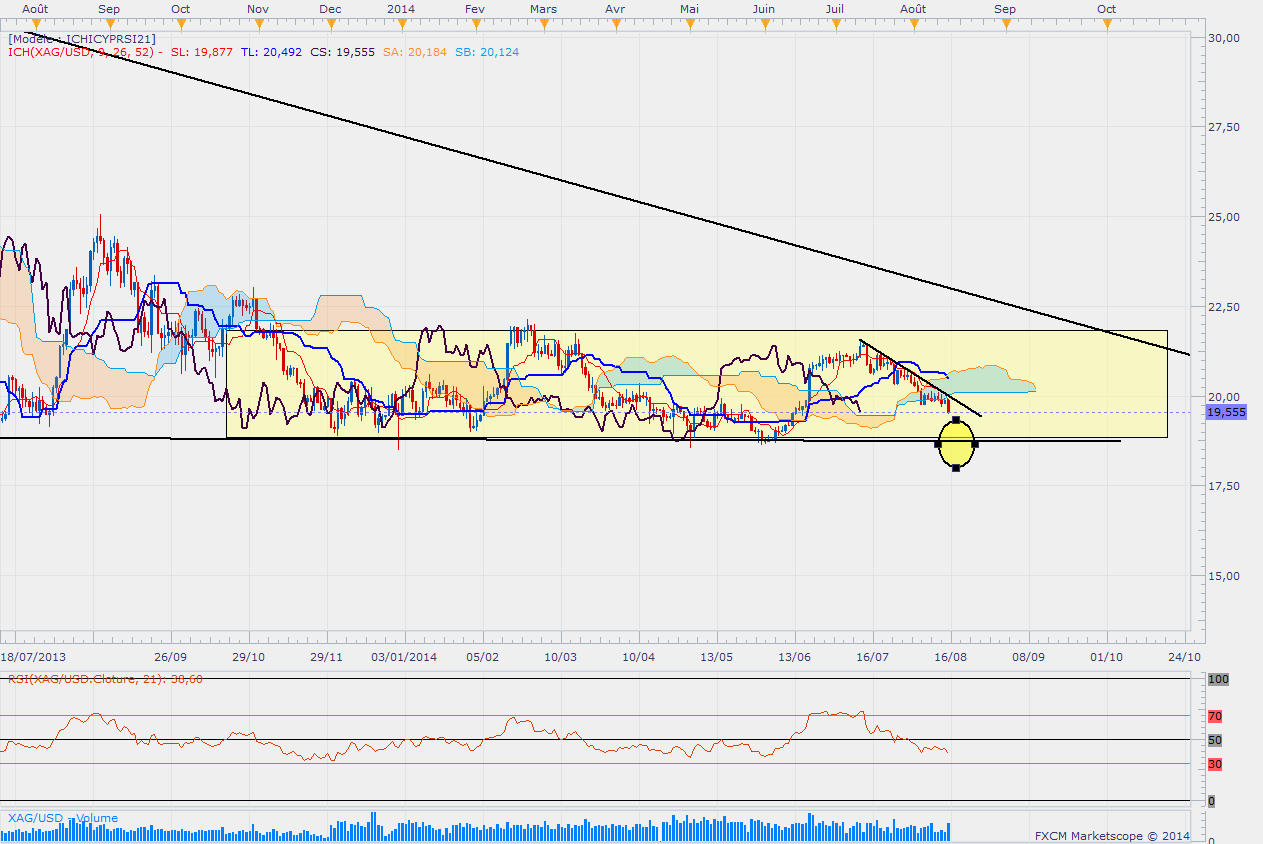
Task: Click the bottom handle of the yellow ellipse
Action: pyautogui.click(x=957, y=468)
